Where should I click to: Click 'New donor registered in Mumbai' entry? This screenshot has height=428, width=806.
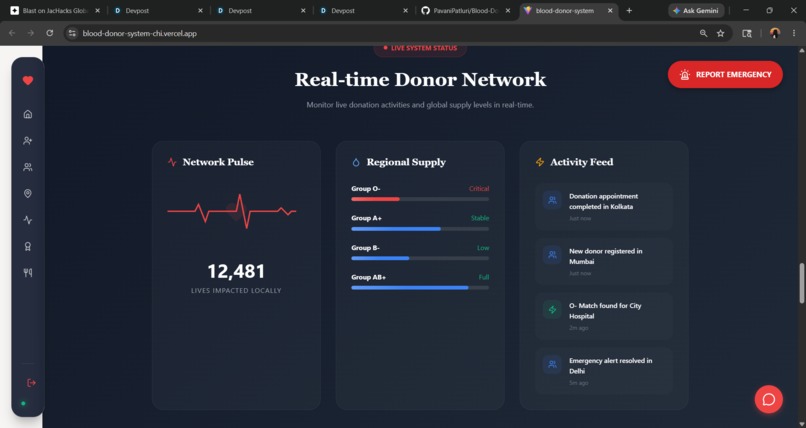603,262
